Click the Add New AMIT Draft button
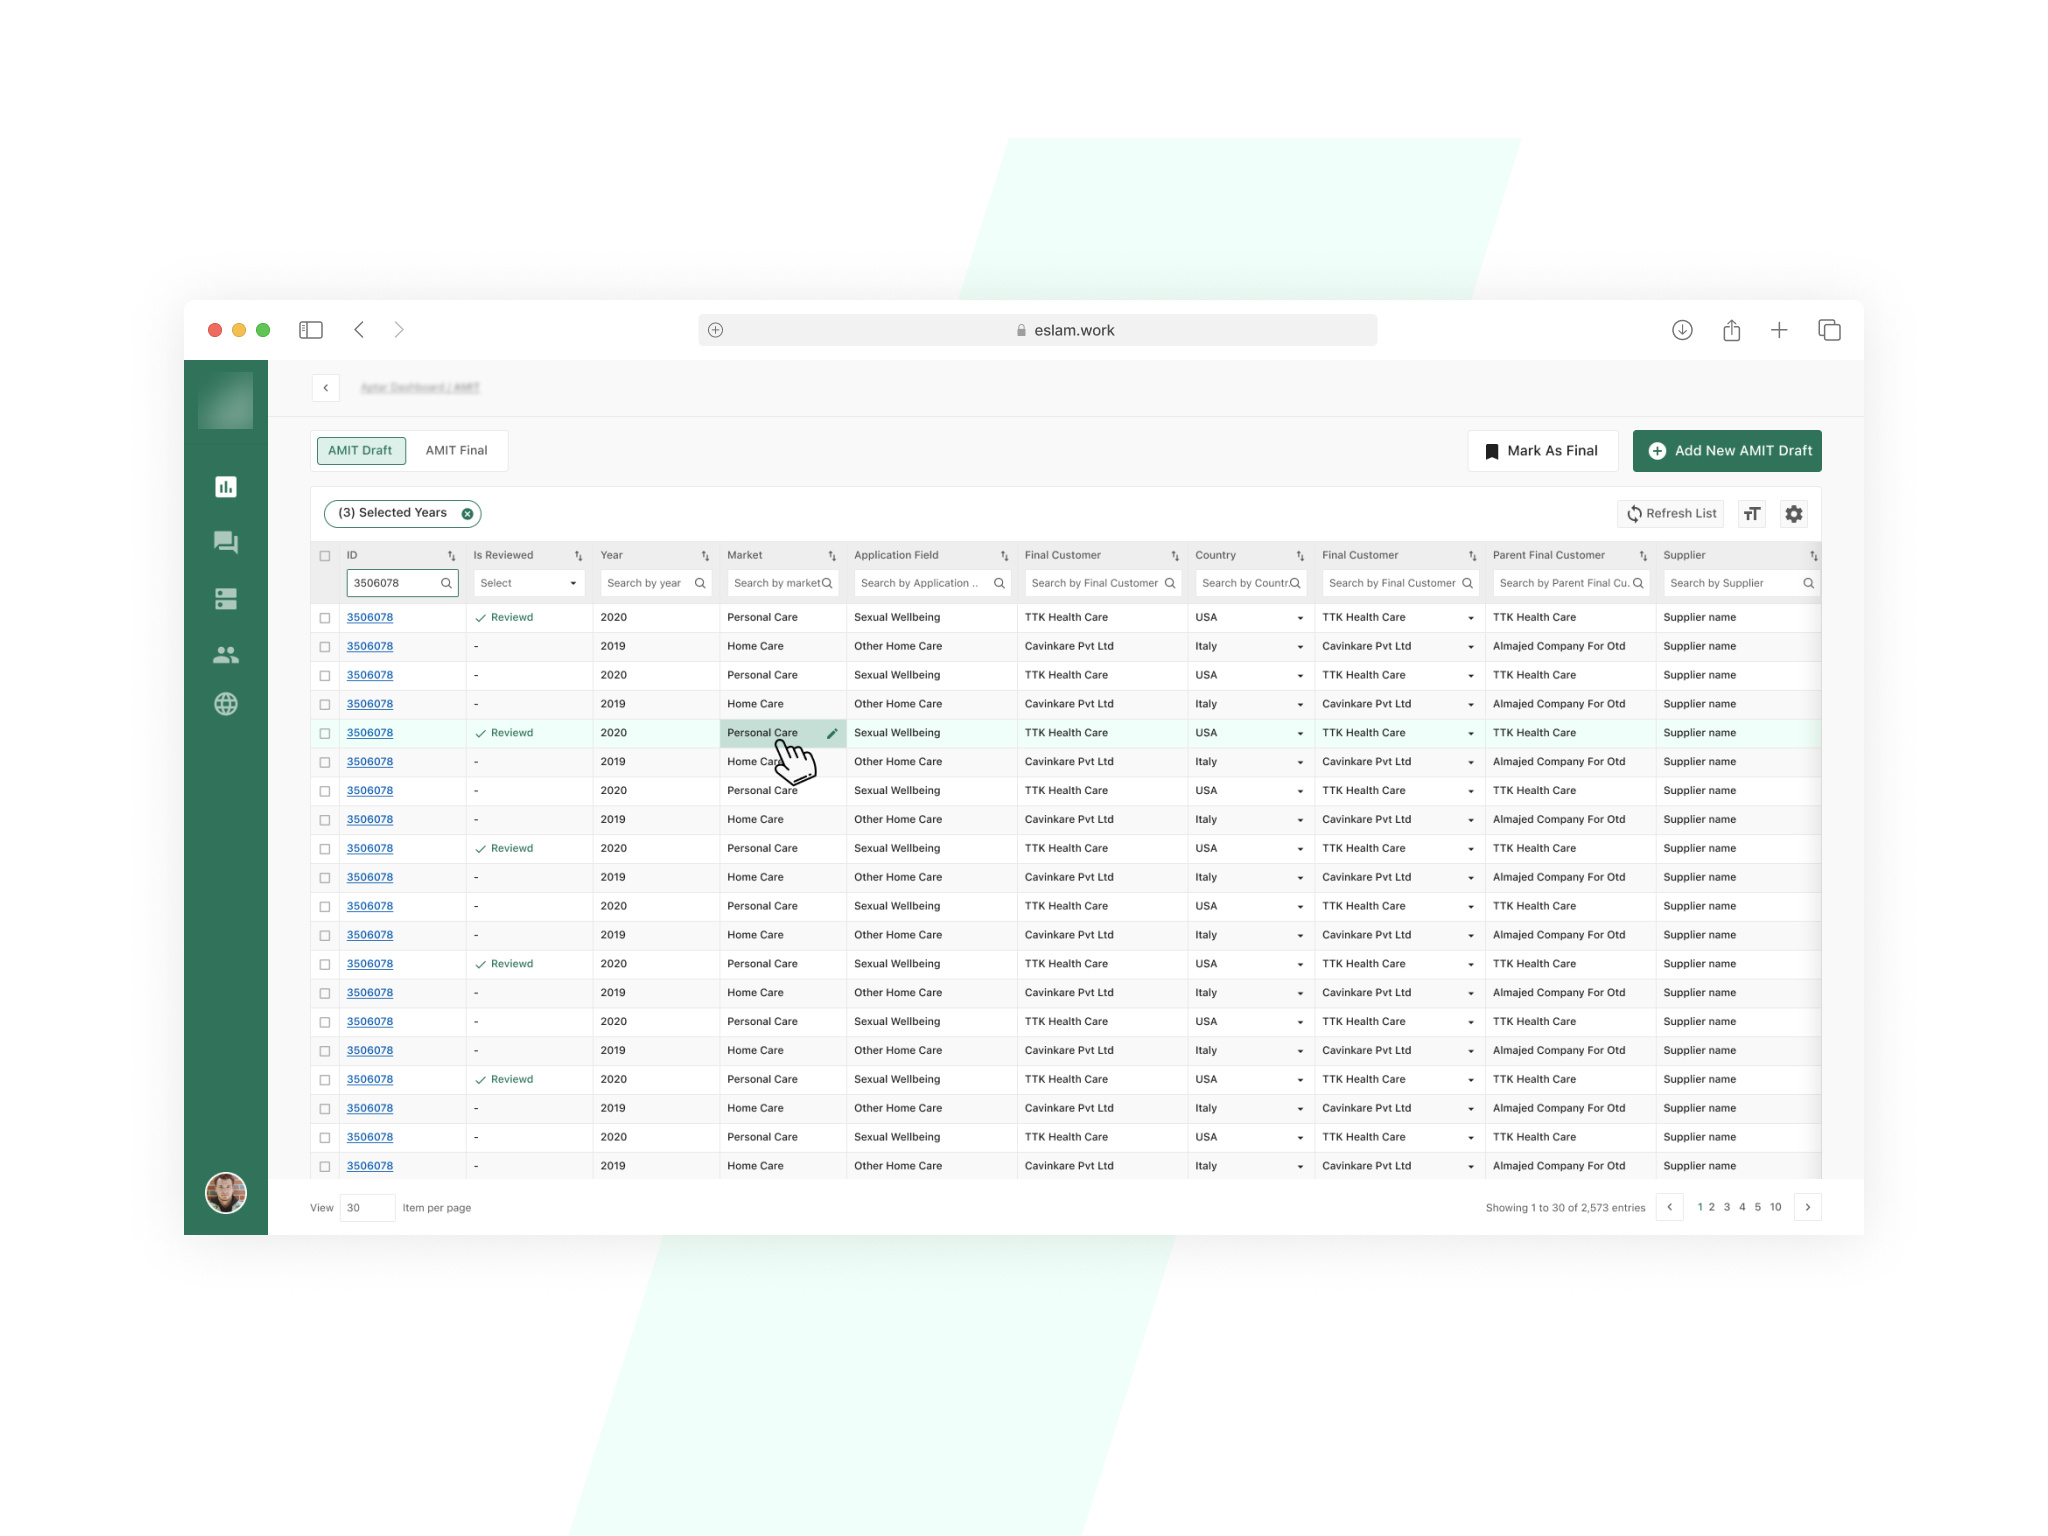Viewport: 2048px width, 1536px height. coord(1727,450)
